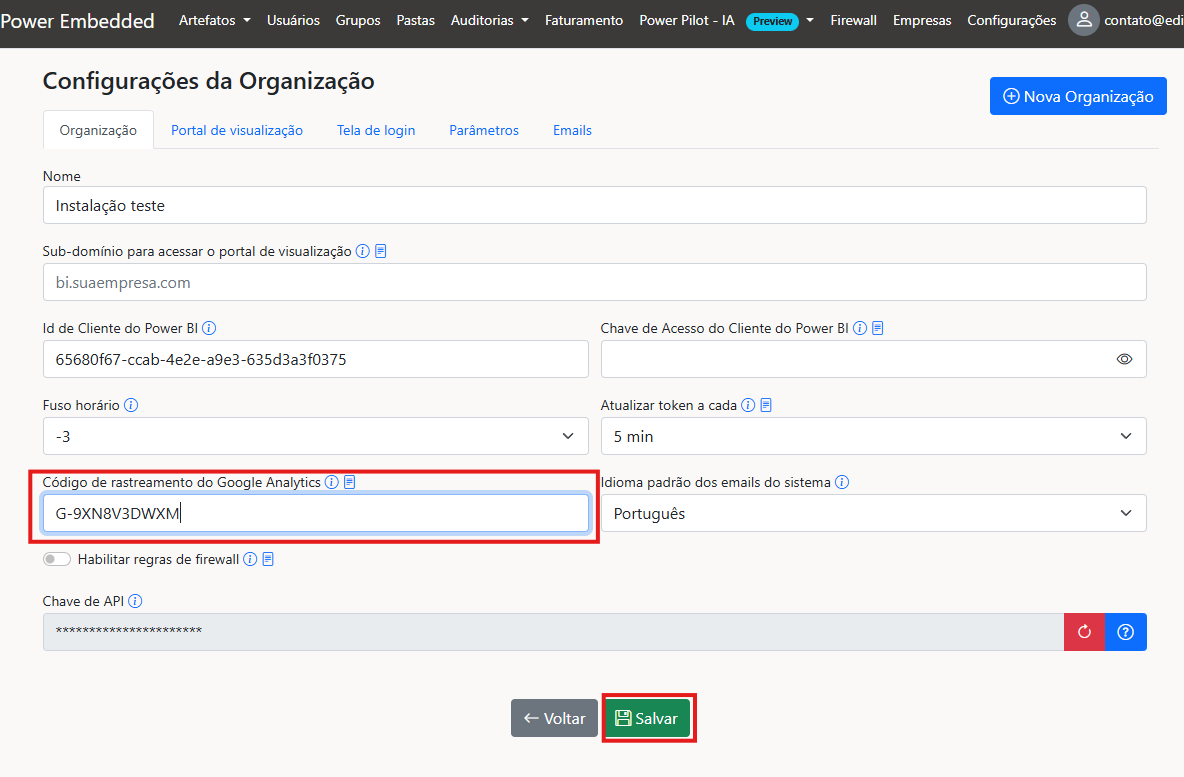Show the Power BI client access key
1184x777 pixels.
(x=1125, y=359)
